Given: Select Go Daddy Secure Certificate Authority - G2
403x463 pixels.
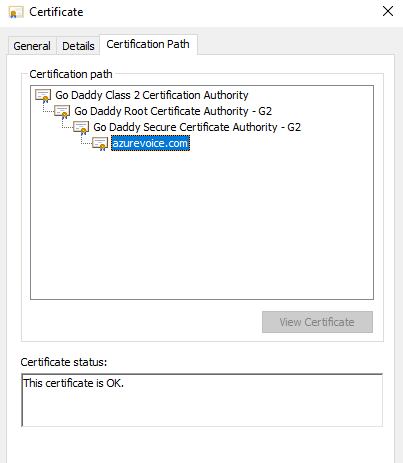Looking at the screenshot, I should point(197,127).
